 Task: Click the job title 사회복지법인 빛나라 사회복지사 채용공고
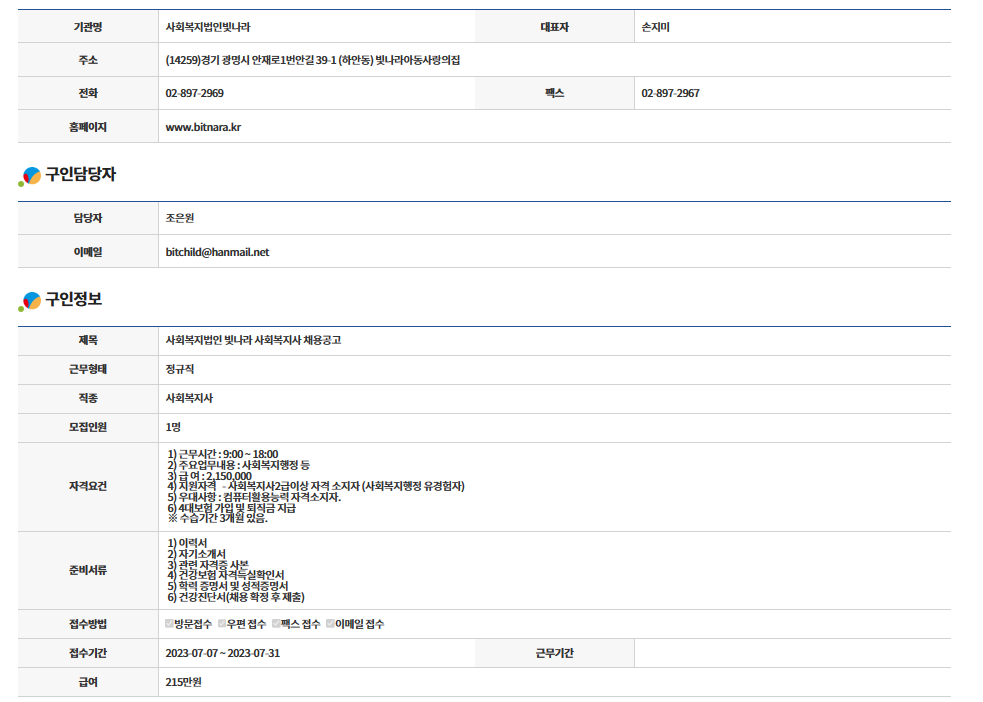tap(253, 340)
